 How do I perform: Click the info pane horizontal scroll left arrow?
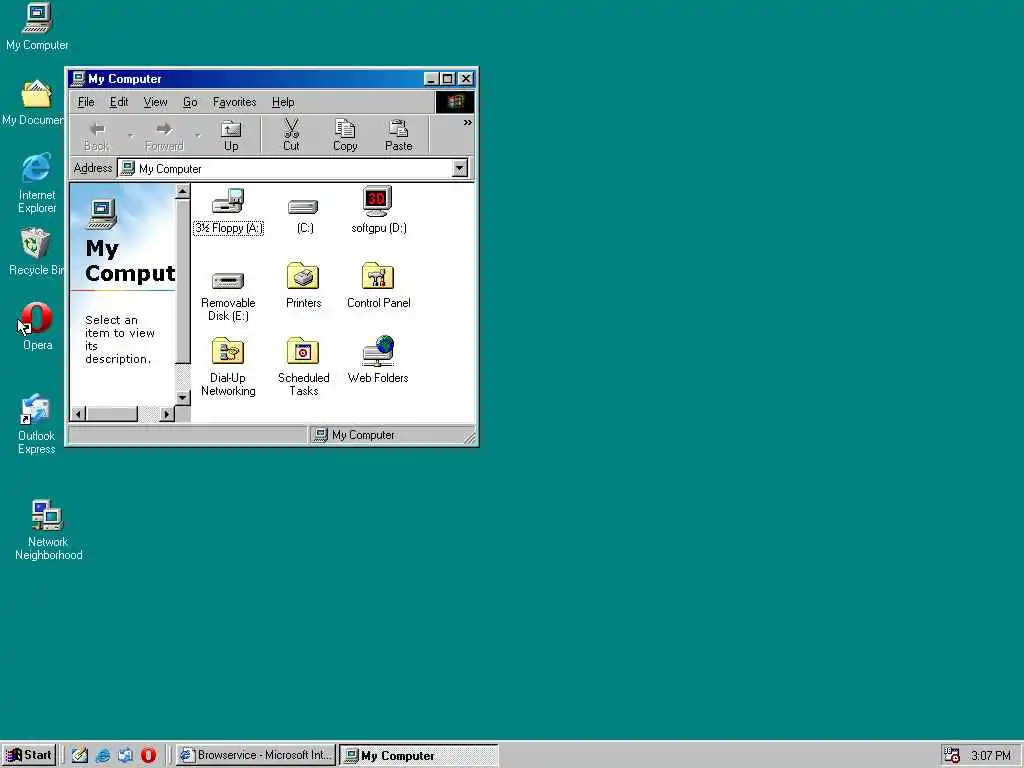click(x=78, y=414)
